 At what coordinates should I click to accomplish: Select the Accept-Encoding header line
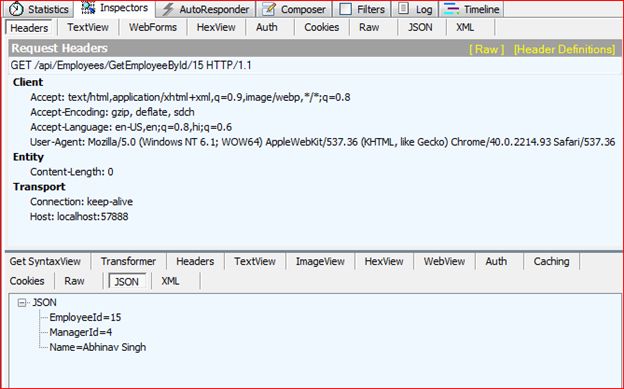coord(112,112)
